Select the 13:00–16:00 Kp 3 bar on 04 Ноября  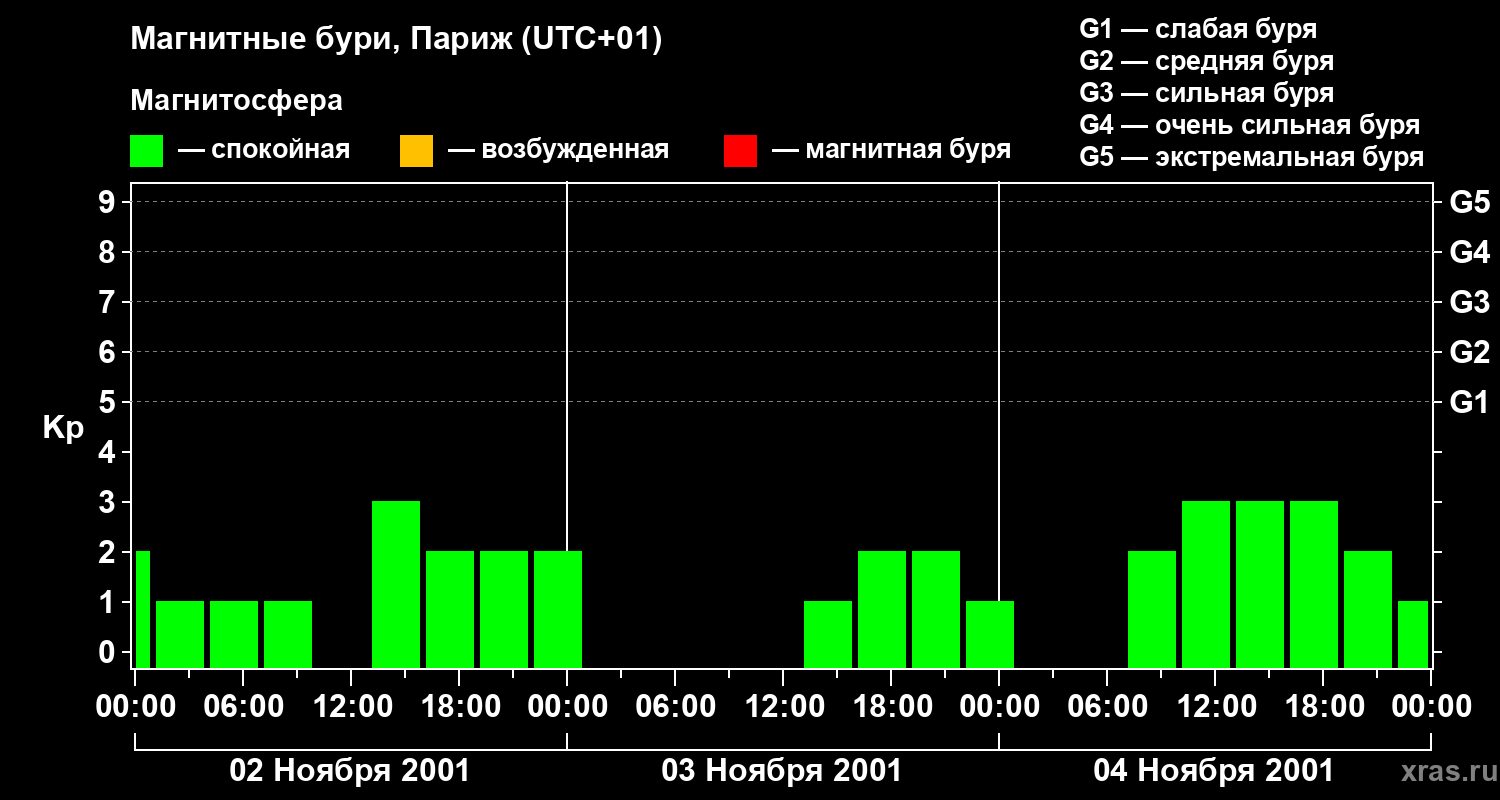[x=1260, y=584]
